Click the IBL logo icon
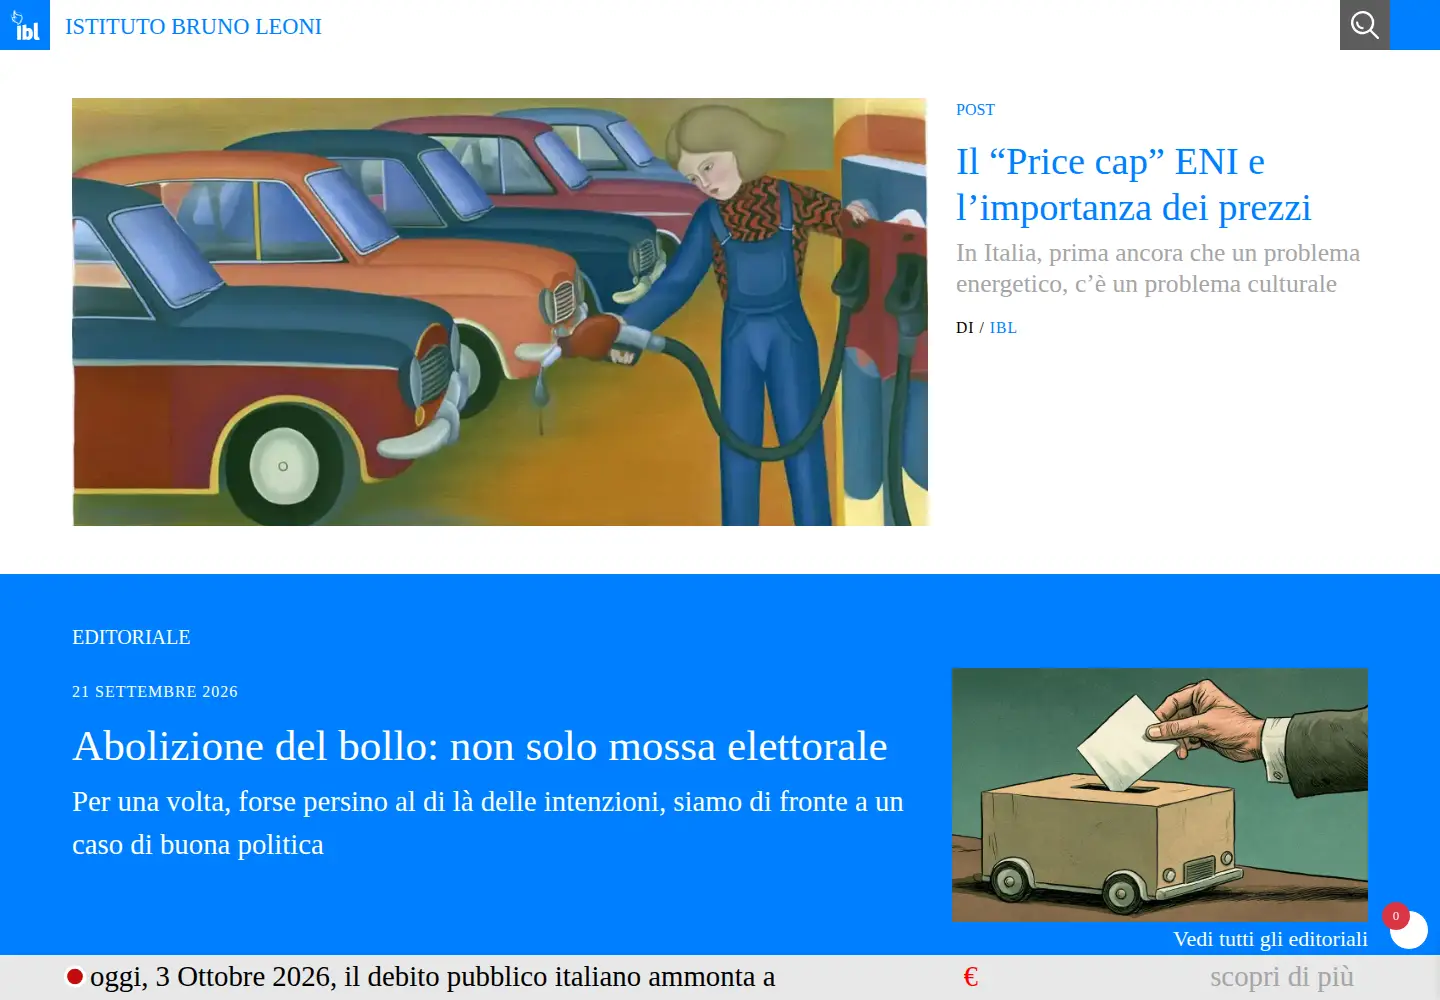The width and height of the screenshot is (1440, 1000). point(25,25)
